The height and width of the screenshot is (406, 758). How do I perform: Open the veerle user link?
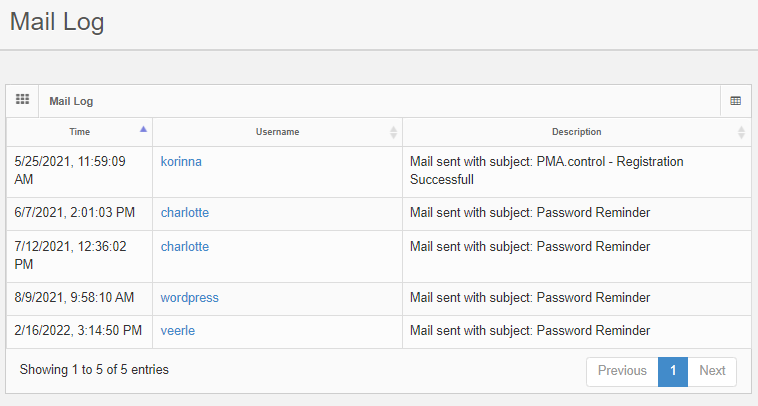click(x=179, y=331)
